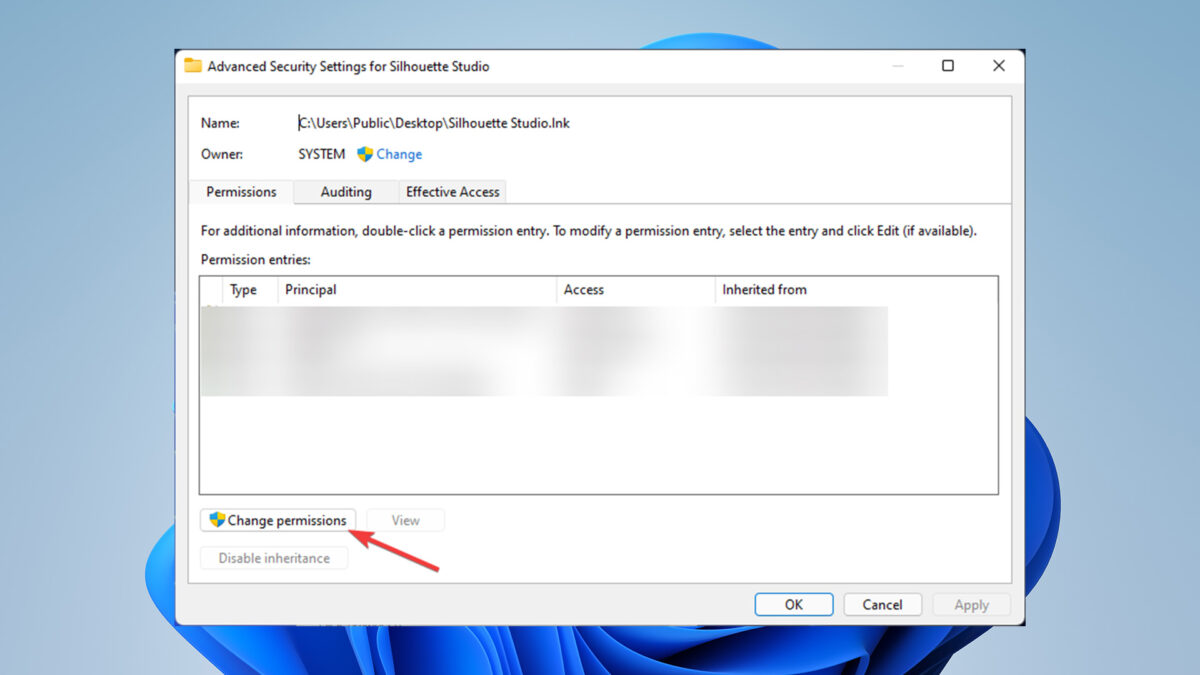Sort entries by Type column header
Image resolution: width=1200 pixels, height=675 pixels.
click(250, 290)
